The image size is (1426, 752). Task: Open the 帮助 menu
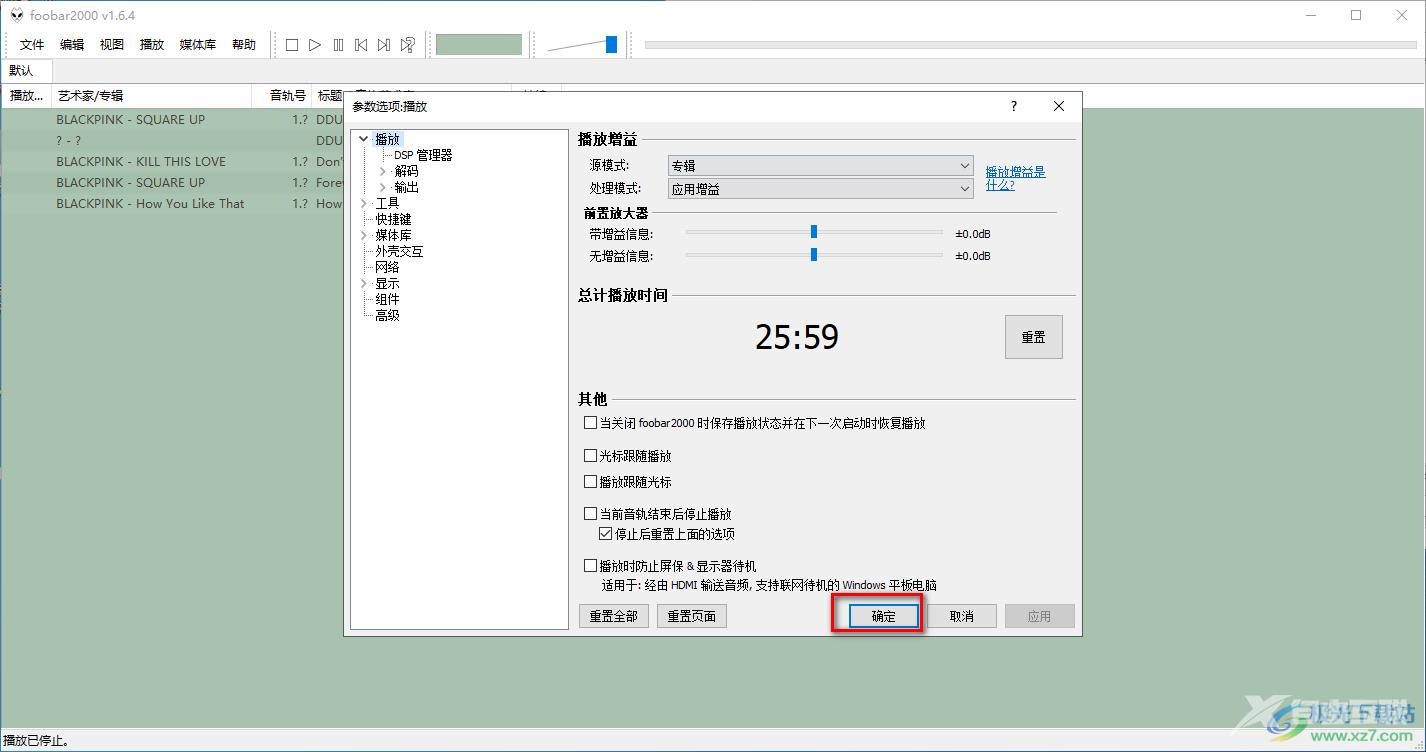coord(244,45)
